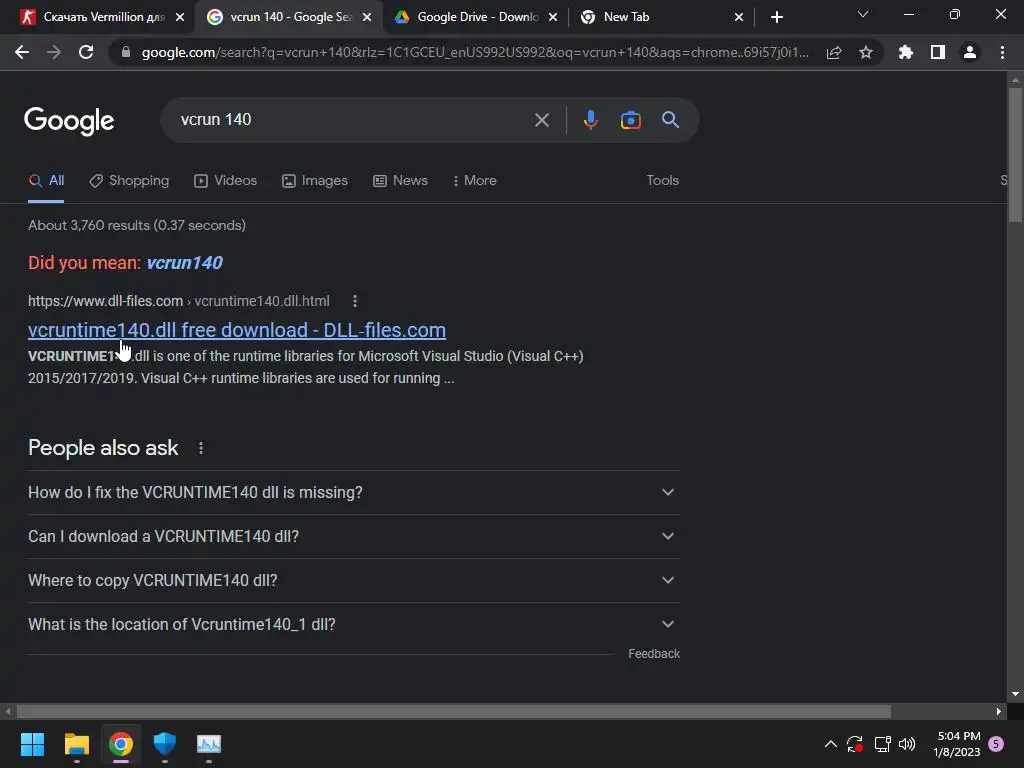
Task: Click the horizontal page scrollbar
Action: tap(454, 711)
